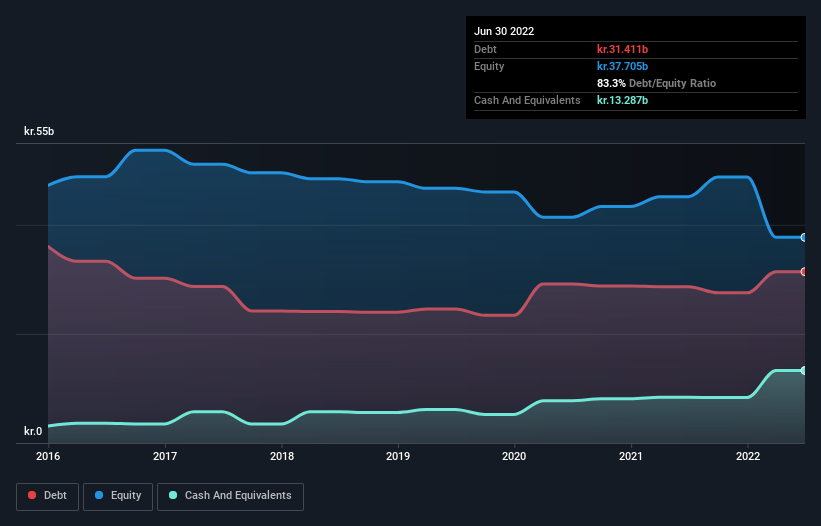Click the Jun 30 2022 tooltip date
The image size is (821, 526).
click(x=504, y=31)
